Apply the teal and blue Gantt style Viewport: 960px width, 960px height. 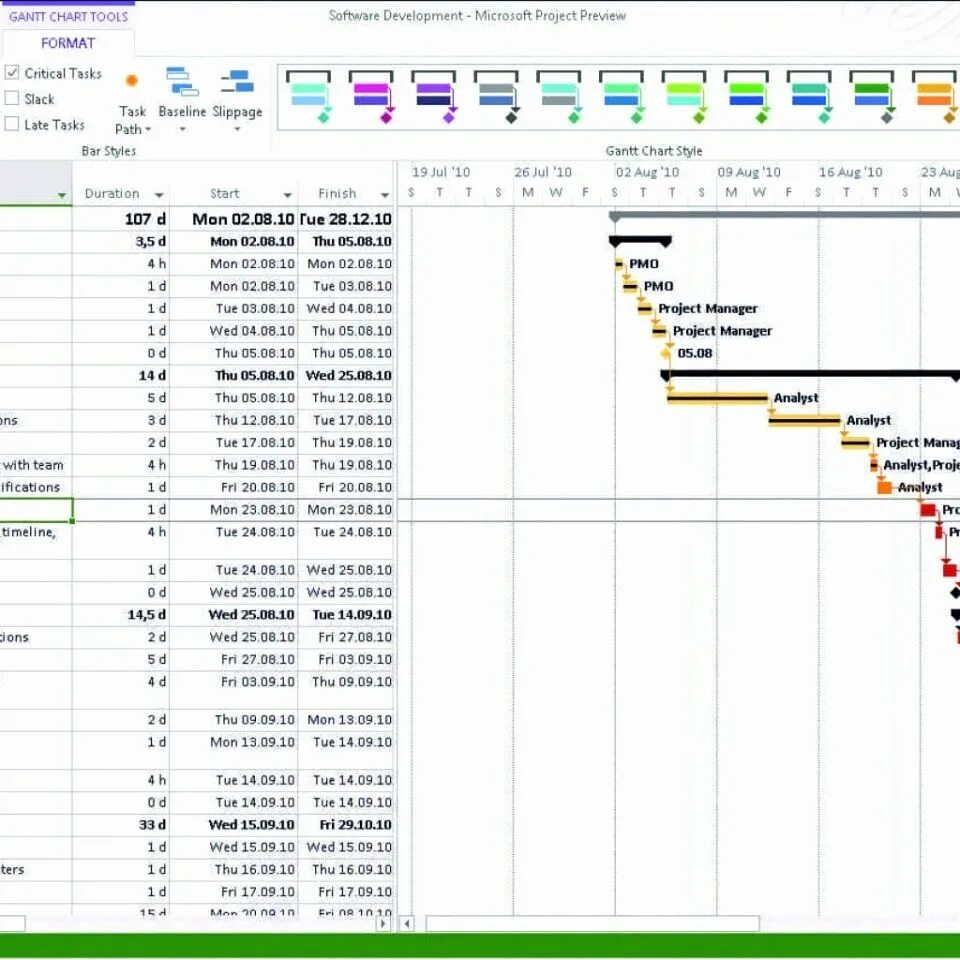[x=809, y=97]
